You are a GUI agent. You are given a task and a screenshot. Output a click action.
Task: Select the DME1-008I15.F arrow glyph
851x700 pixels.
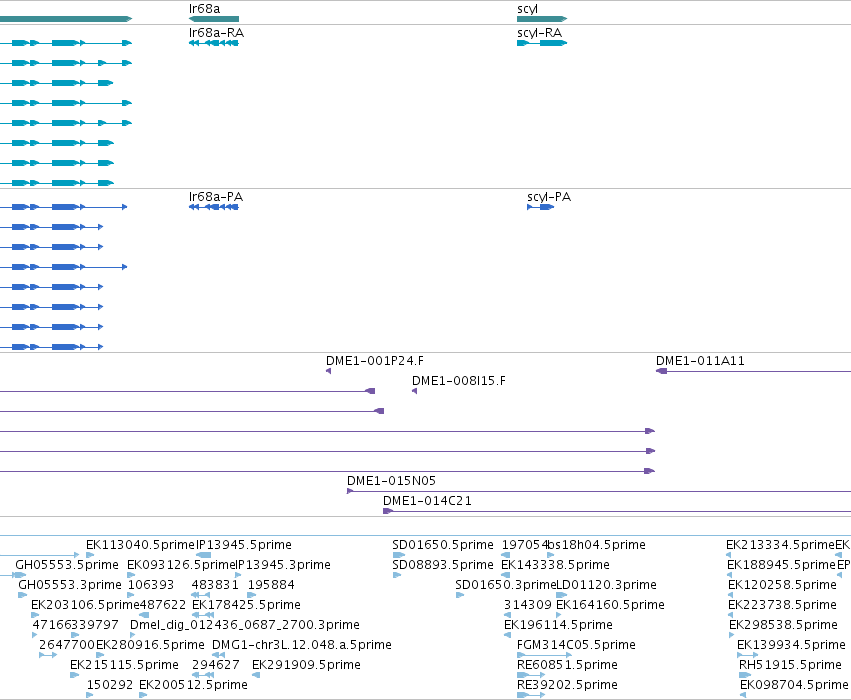pyautogui.click(x=415, y=391)
